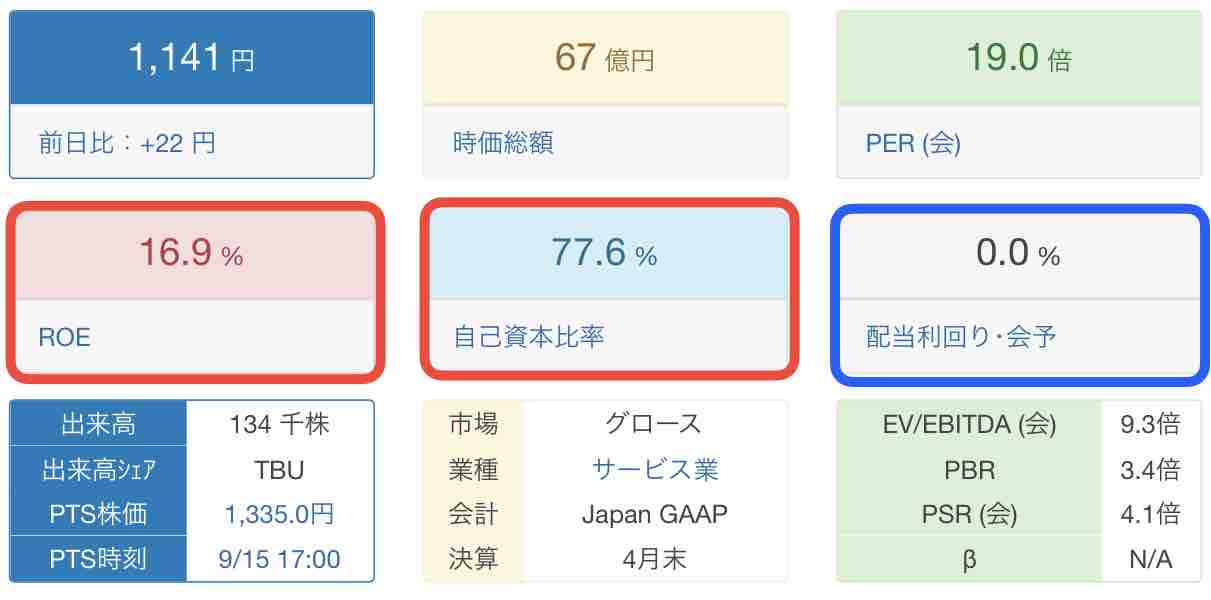Select the 市場 グロース cell
Screen dimensions: 1211x600
click(654, 424)
